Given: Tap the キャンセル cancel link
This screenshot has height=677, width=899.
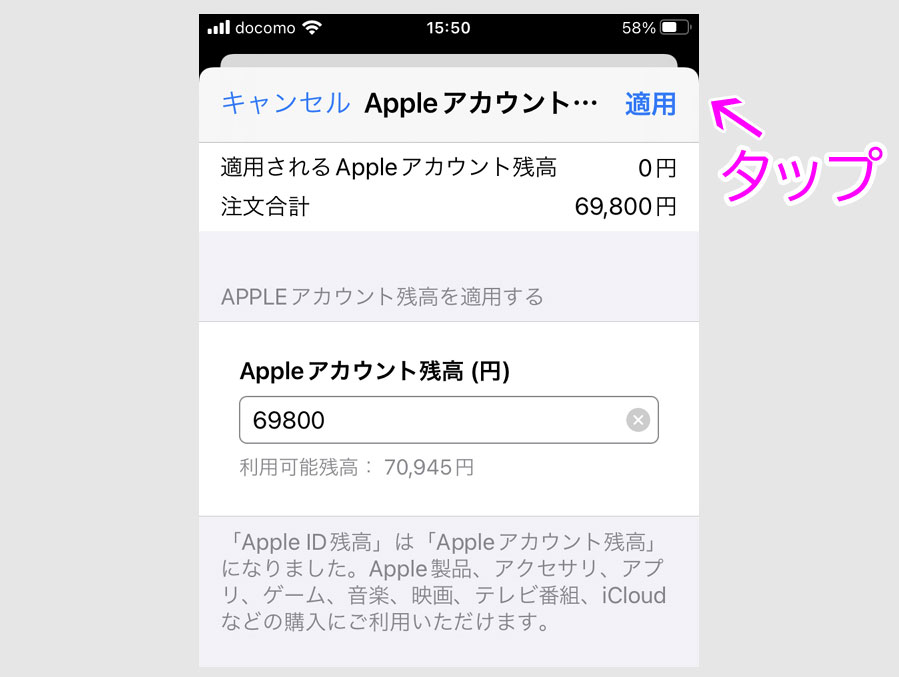Looking at the screenshot, I should [x=286, y=104].
